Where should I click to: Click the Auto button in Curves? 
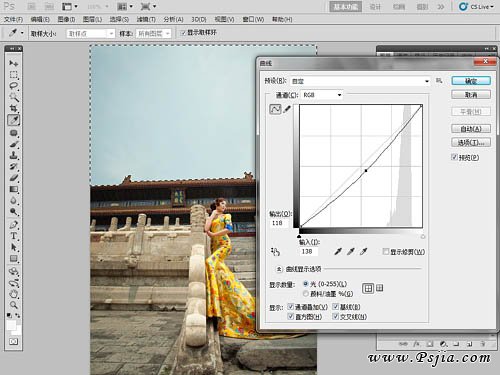(471, 129)
